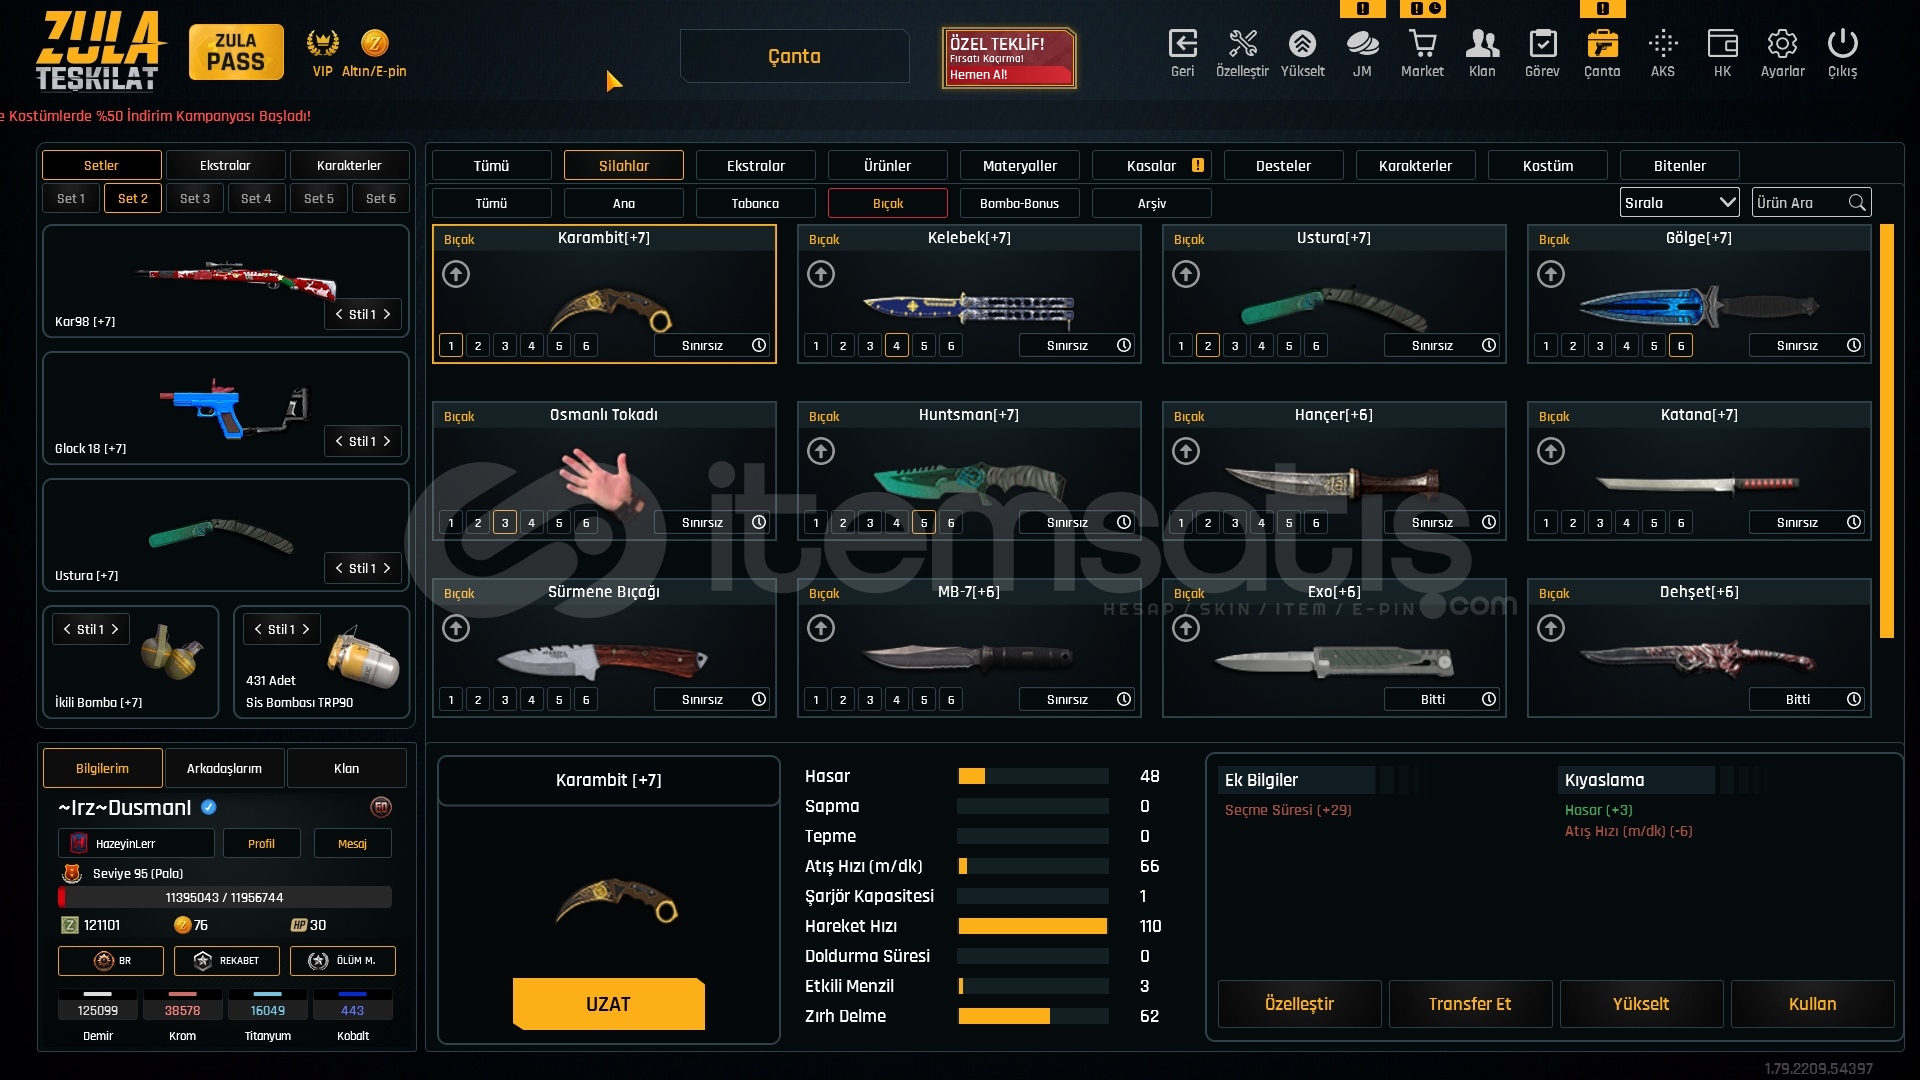Click the Çıkış power icon

click(1842, 45)
